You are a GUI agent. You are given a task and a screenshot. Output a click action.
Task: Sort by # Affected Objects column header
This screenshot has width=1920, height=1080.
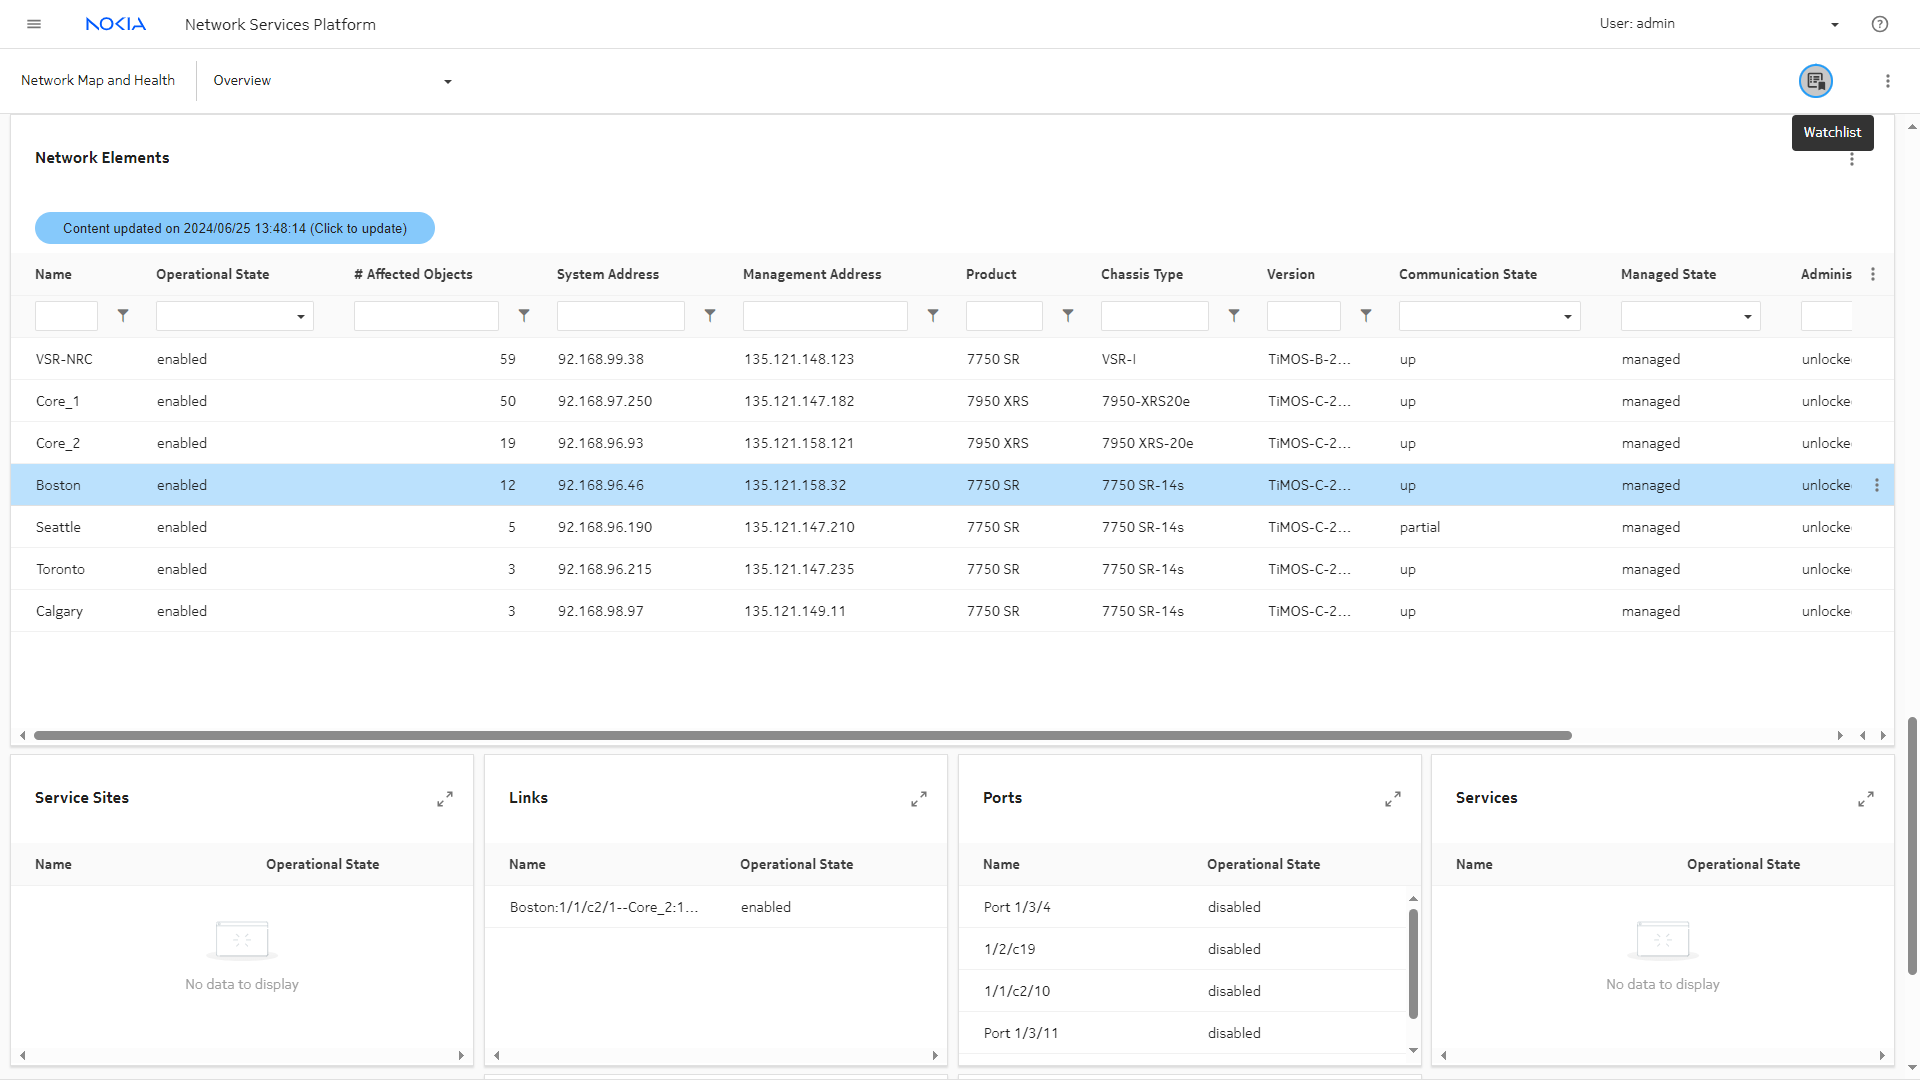pos(413,274)
